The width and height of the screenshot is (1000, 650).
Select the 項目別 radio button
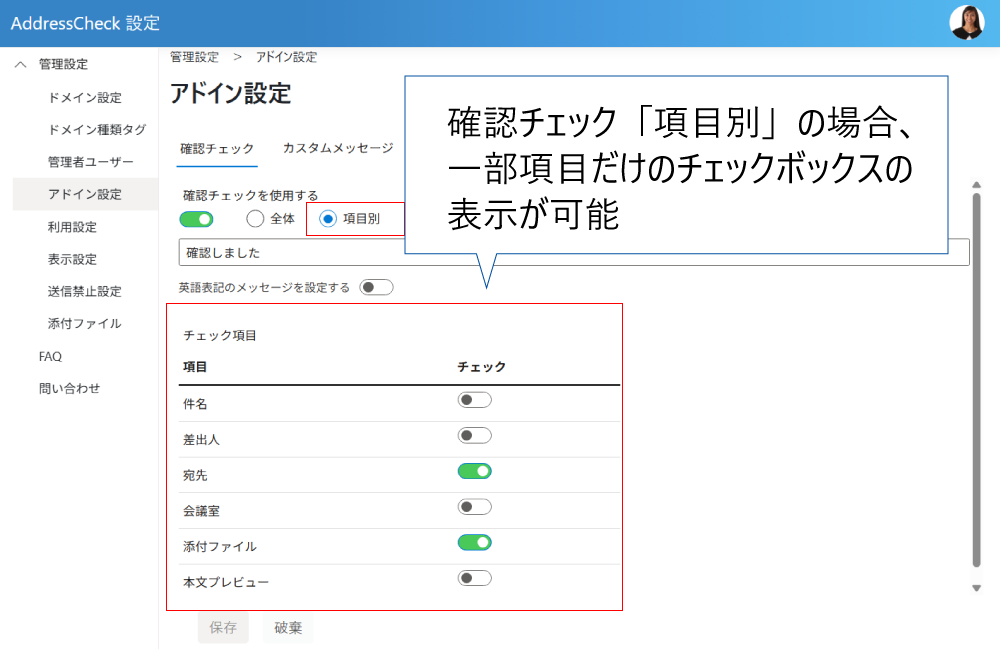click(328, 219)
